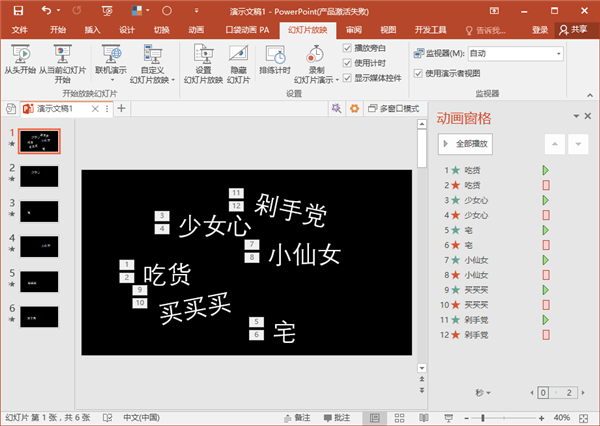Move animation earlier with up arrow

[555, 144]
